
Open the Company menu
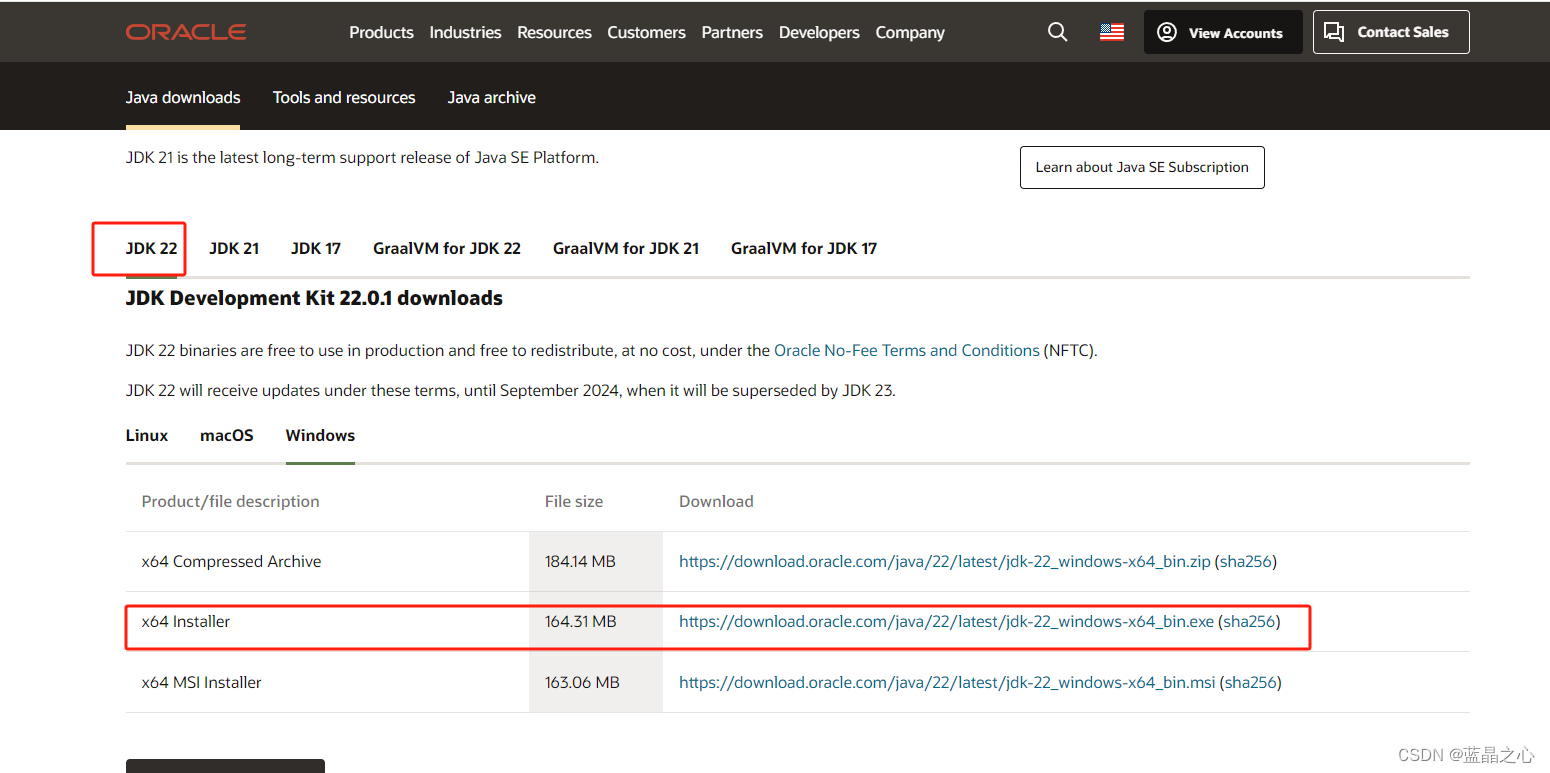[910, 32]
